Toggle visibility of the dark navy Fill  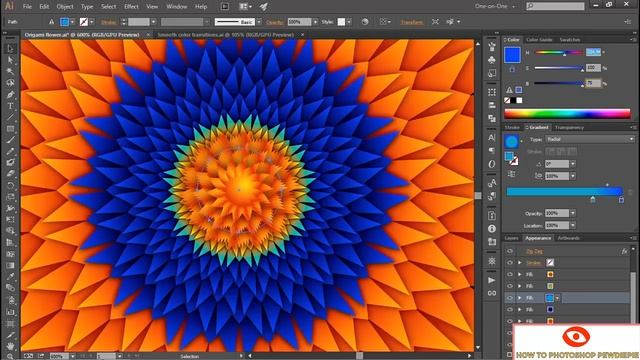click(510, 309)
